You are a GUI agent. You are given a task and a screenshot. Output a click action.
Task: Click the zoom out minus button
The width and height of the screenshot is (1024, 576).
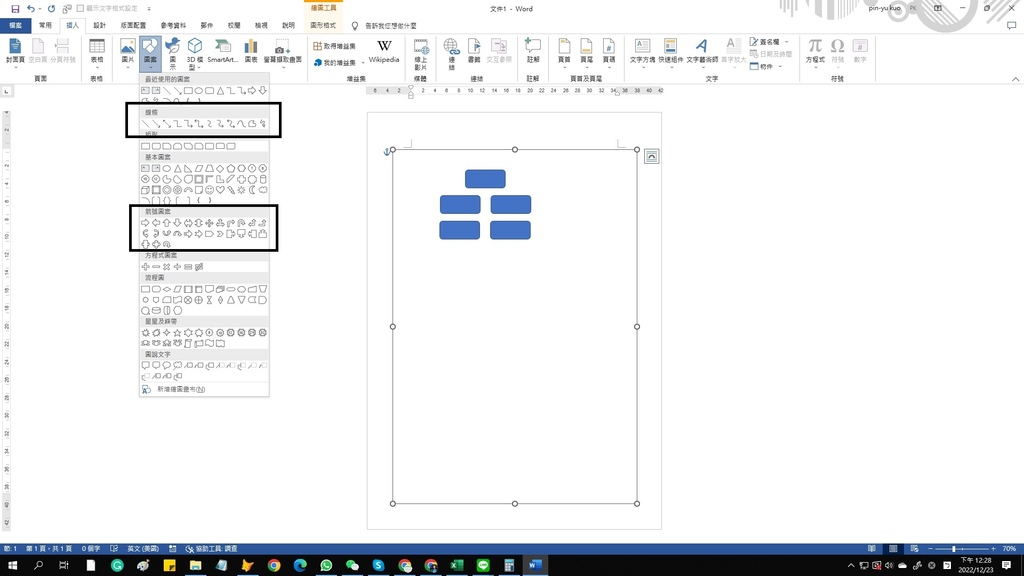(930, 549)
